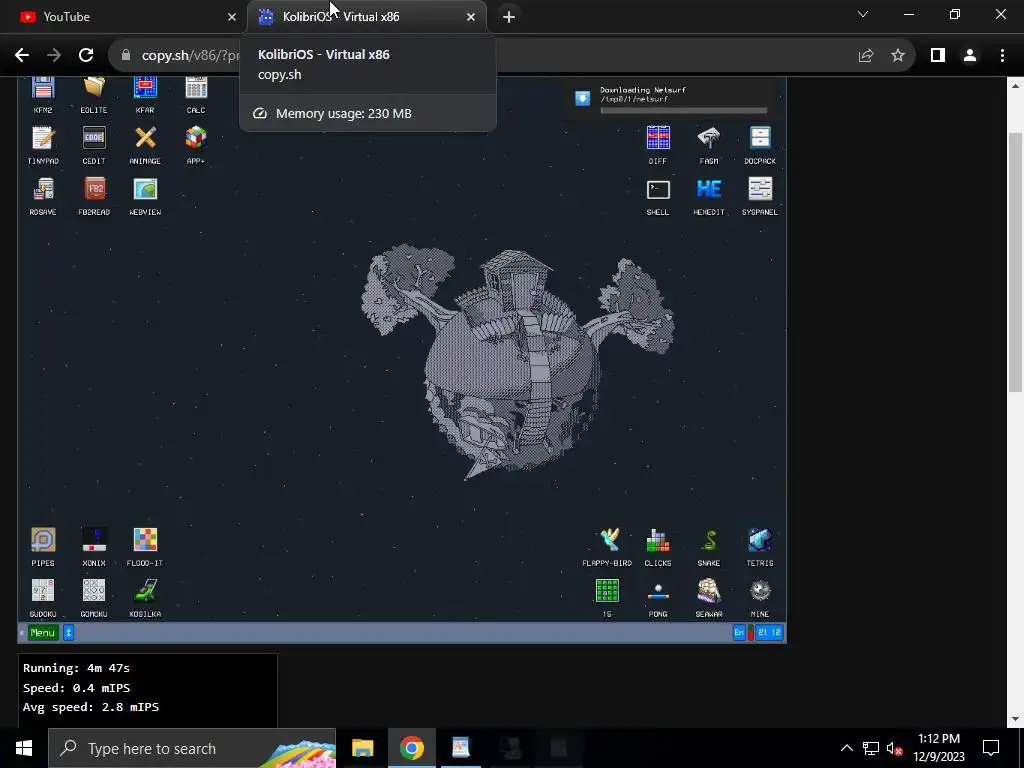Open the CALC calculator icon
Screen dimensions: 1024x768
coord(196,95)
